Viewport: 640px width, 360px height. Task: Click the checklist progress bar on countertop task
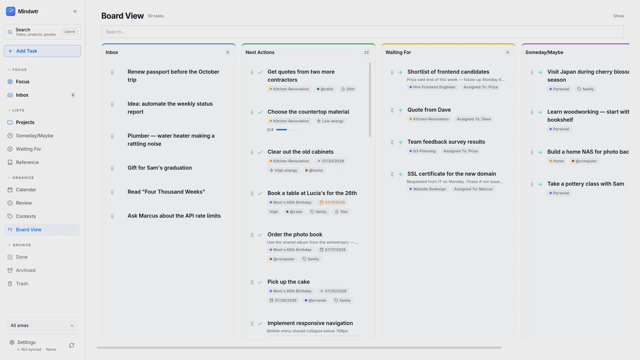coord(287,130)
